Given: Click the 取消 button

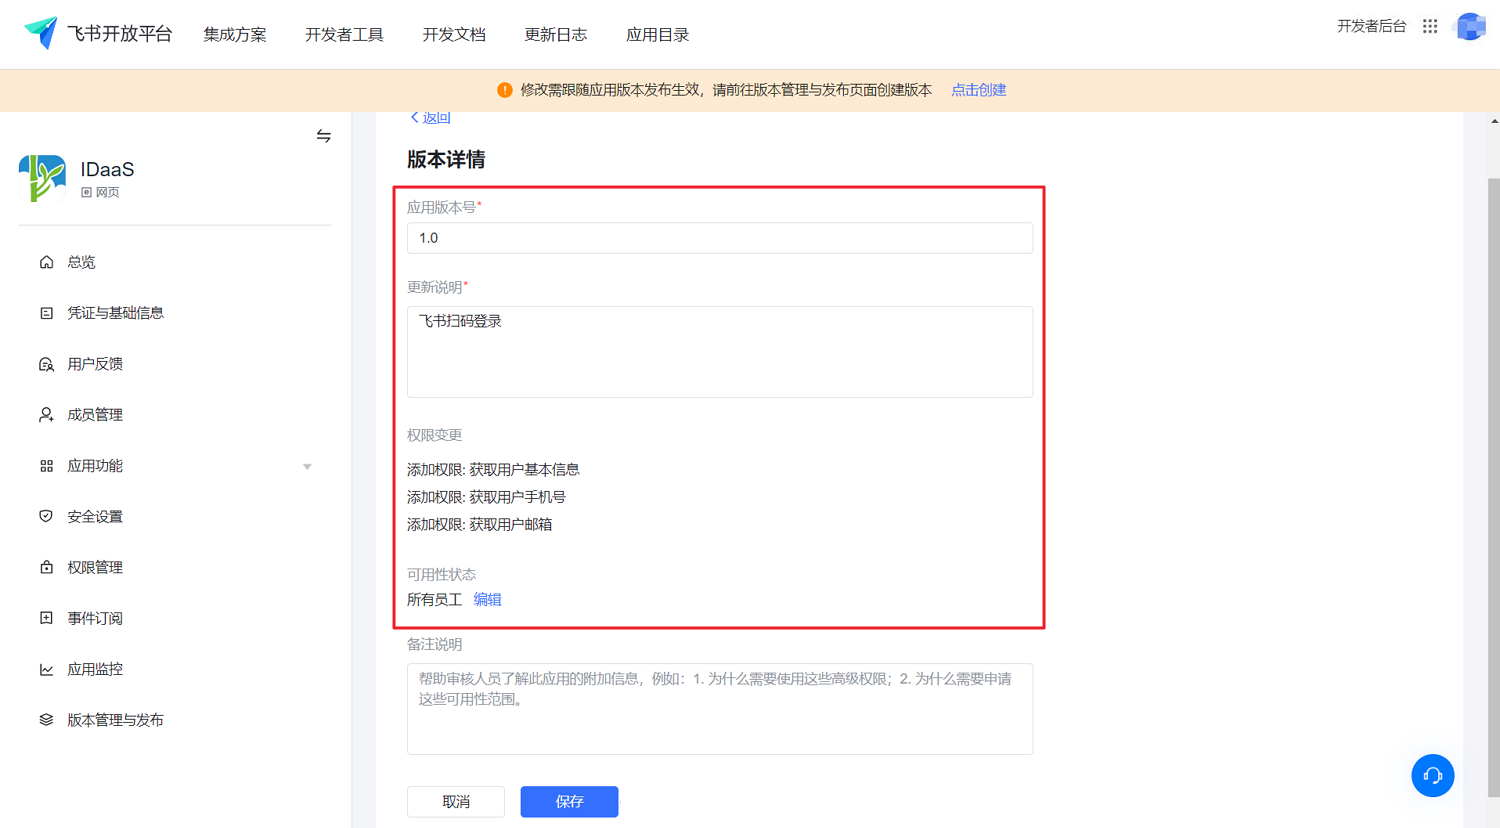Looking at the screenshot, I should click(x=456, y=802).
